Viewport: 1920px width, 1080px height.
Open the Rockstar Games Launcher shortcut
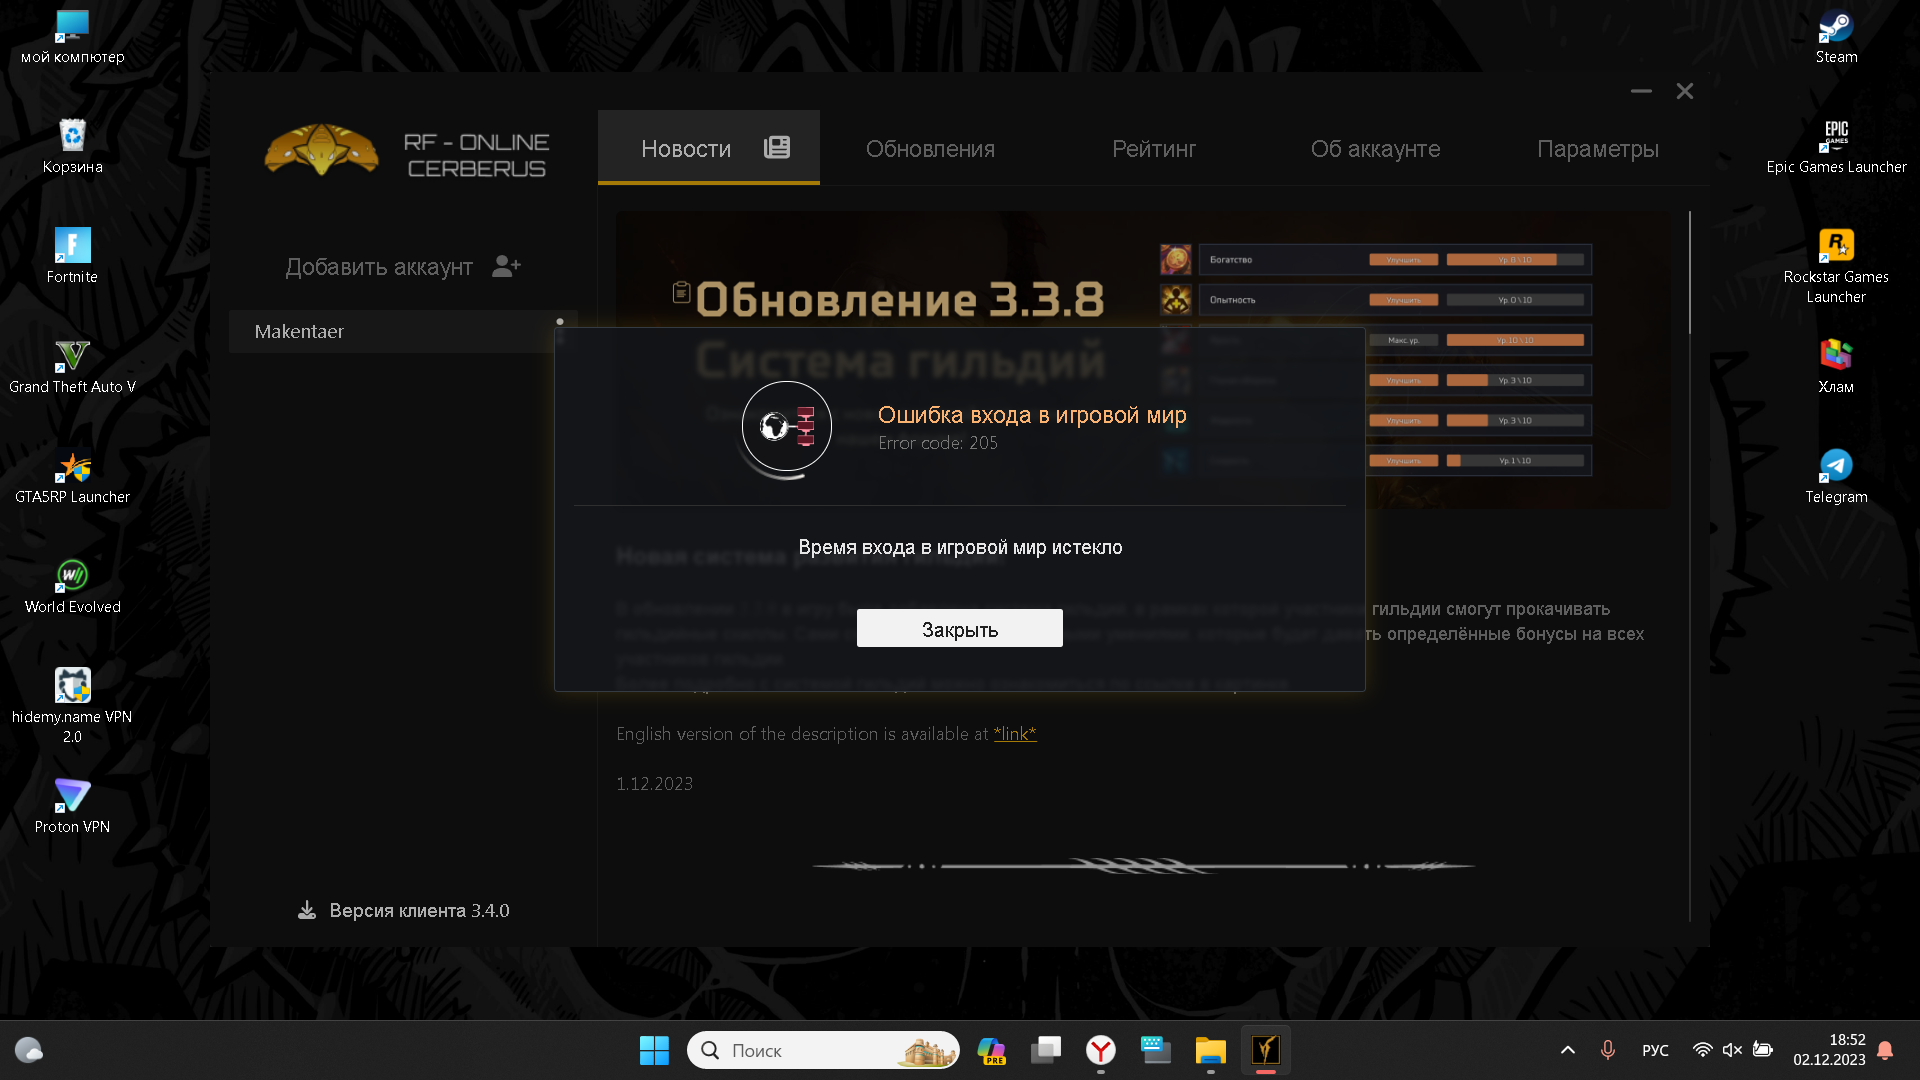[x=1836, y=266]
